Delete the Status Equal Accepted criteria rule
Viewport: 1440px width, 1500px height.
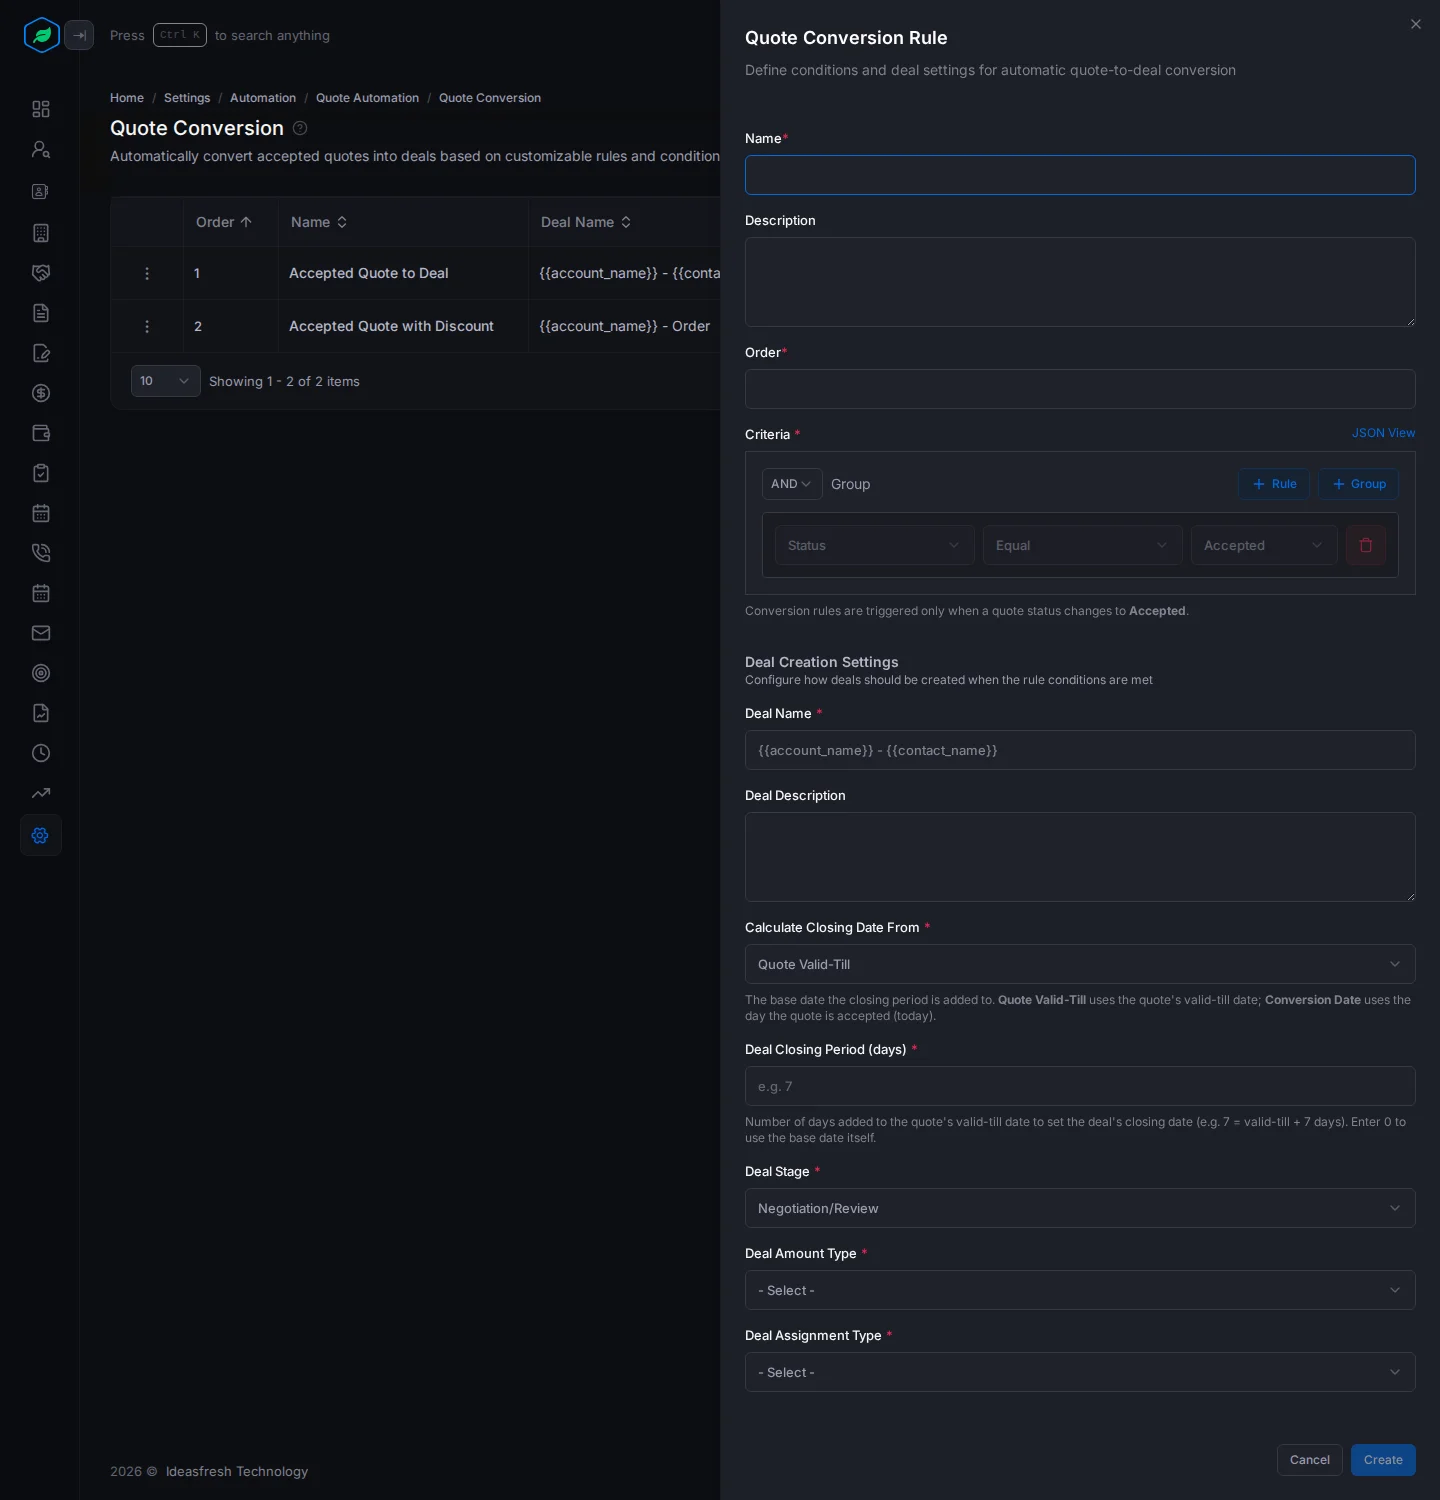tap(1366, 545)
